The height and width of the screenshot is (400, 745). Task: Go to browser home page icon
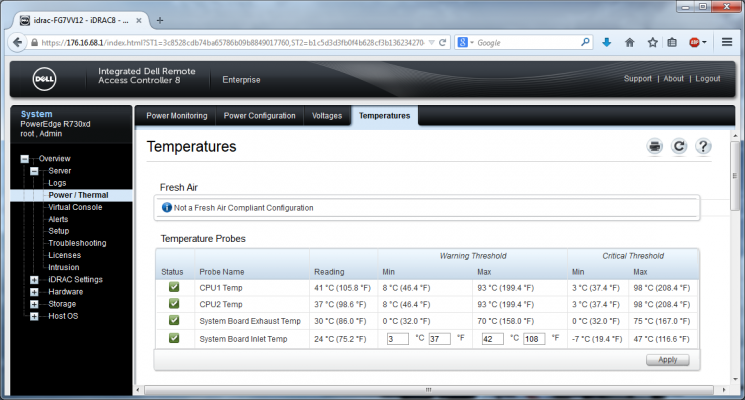coord(630,42)
